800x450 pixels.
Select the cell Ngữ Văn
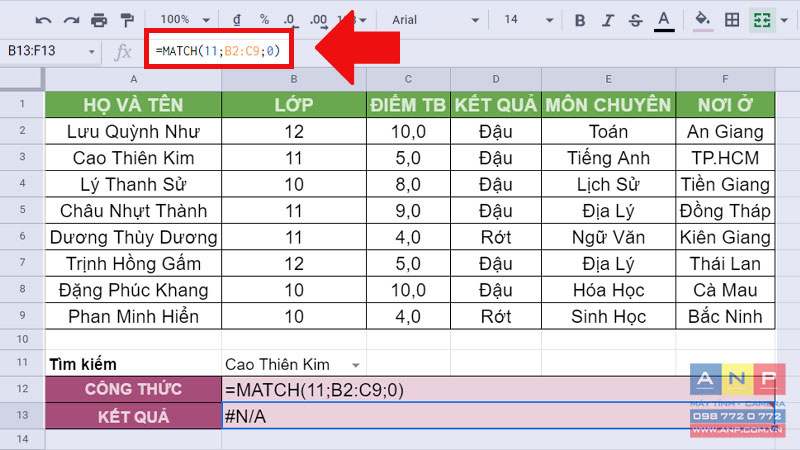tap(608, 237)
